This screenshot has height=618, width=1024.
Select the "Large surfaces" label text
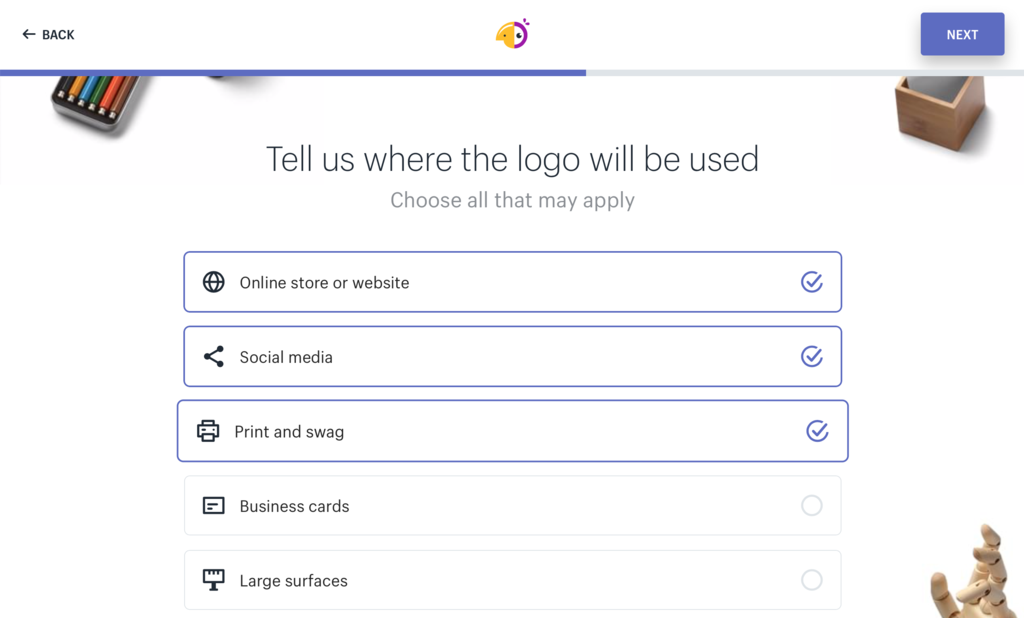tap(293, 581)
